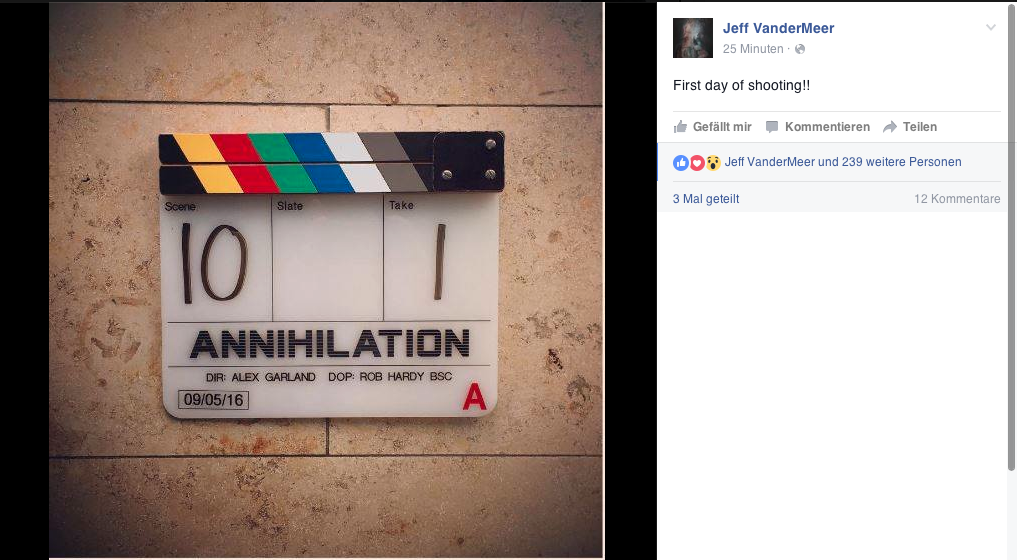
Task: Click the Kommentieren button
Action: [x=818, y=127]
